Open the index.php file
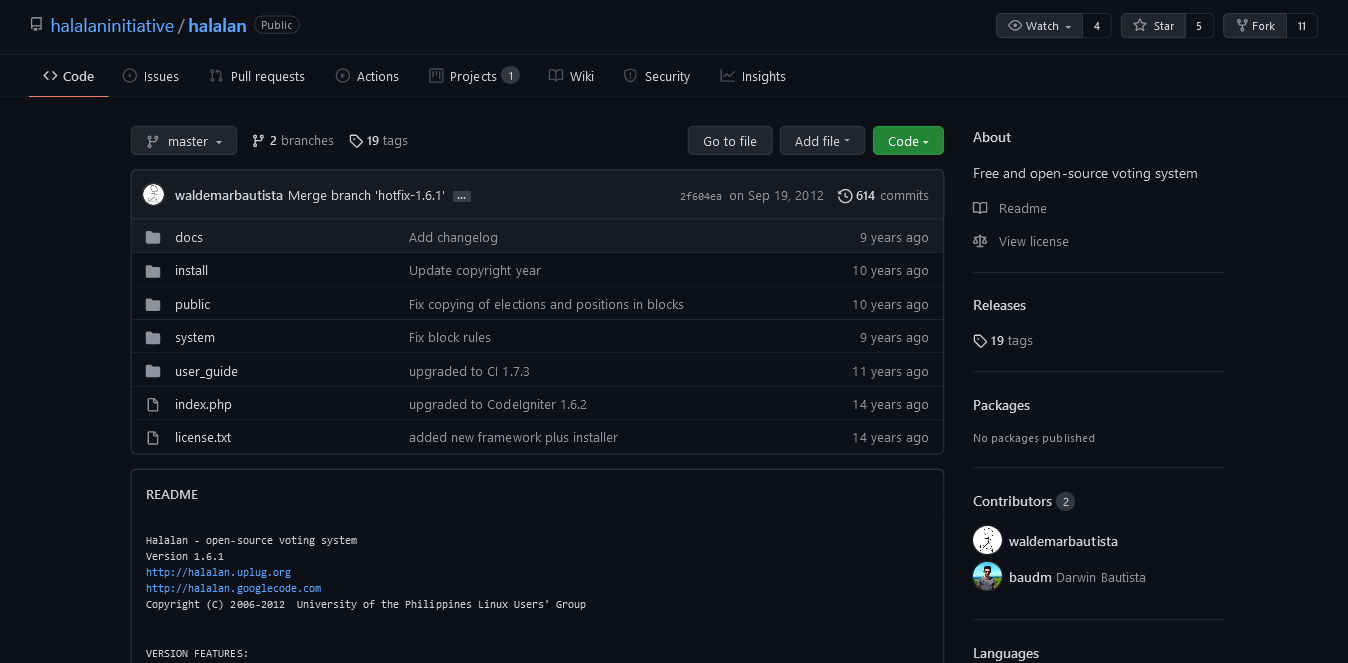Image resolution: width=1348 pixels, height=663 pixels. (203, 405)
